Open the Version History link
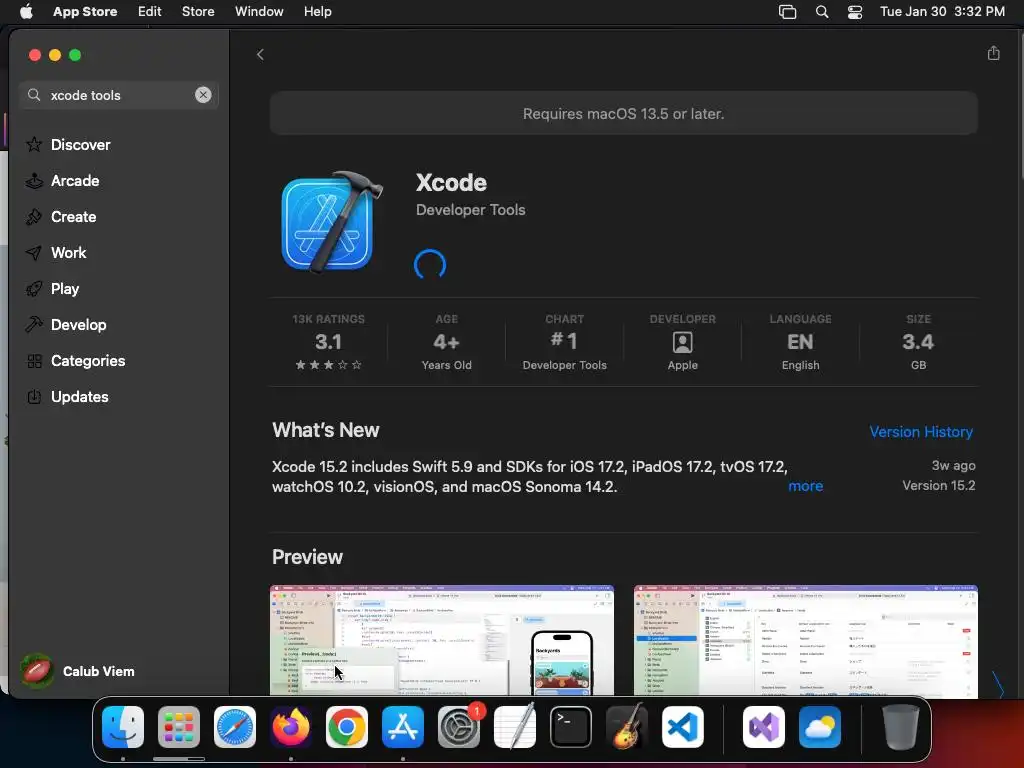This screenshot has width=1024, height=768. 921,432
